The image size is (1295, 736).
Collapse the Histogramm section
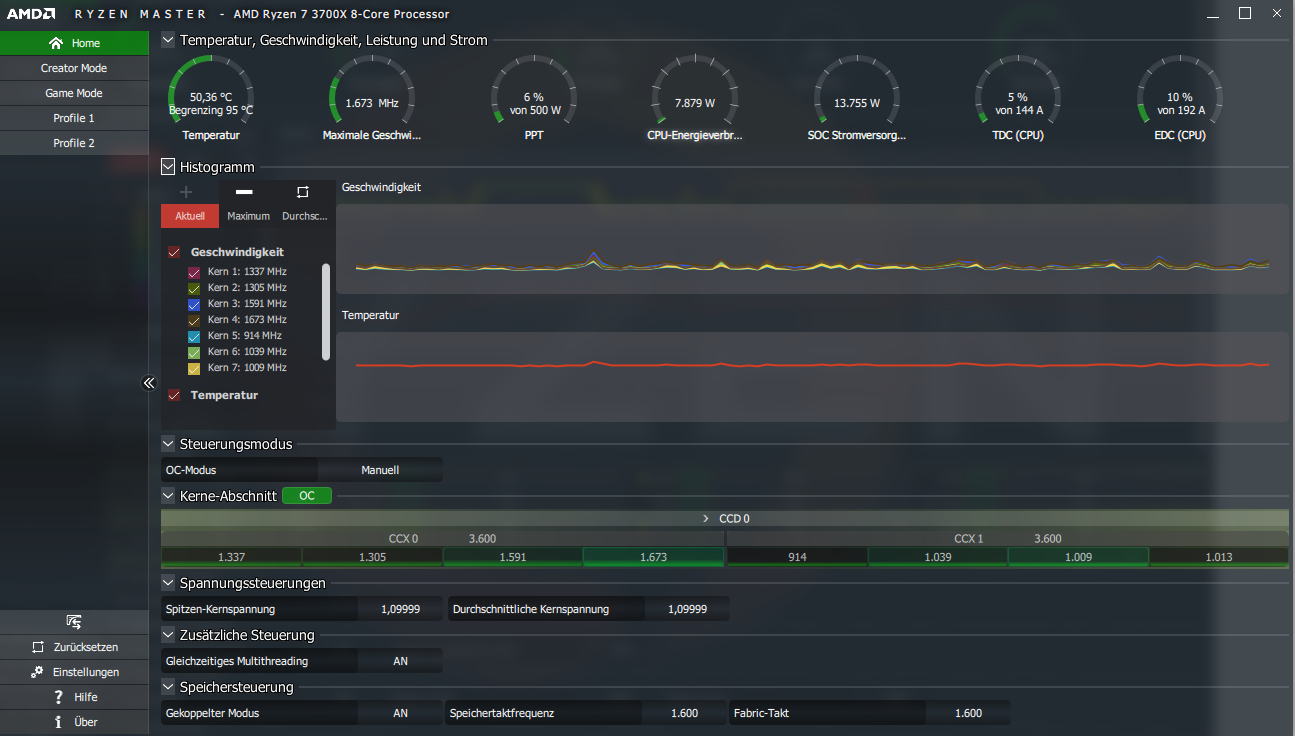(x=168, y=167)
